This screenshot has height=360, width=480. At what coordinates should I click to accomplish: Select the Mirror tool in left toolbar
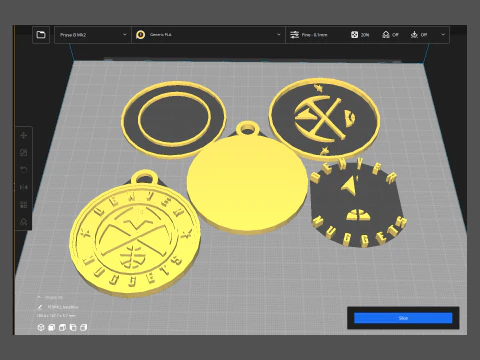(24, 187)
